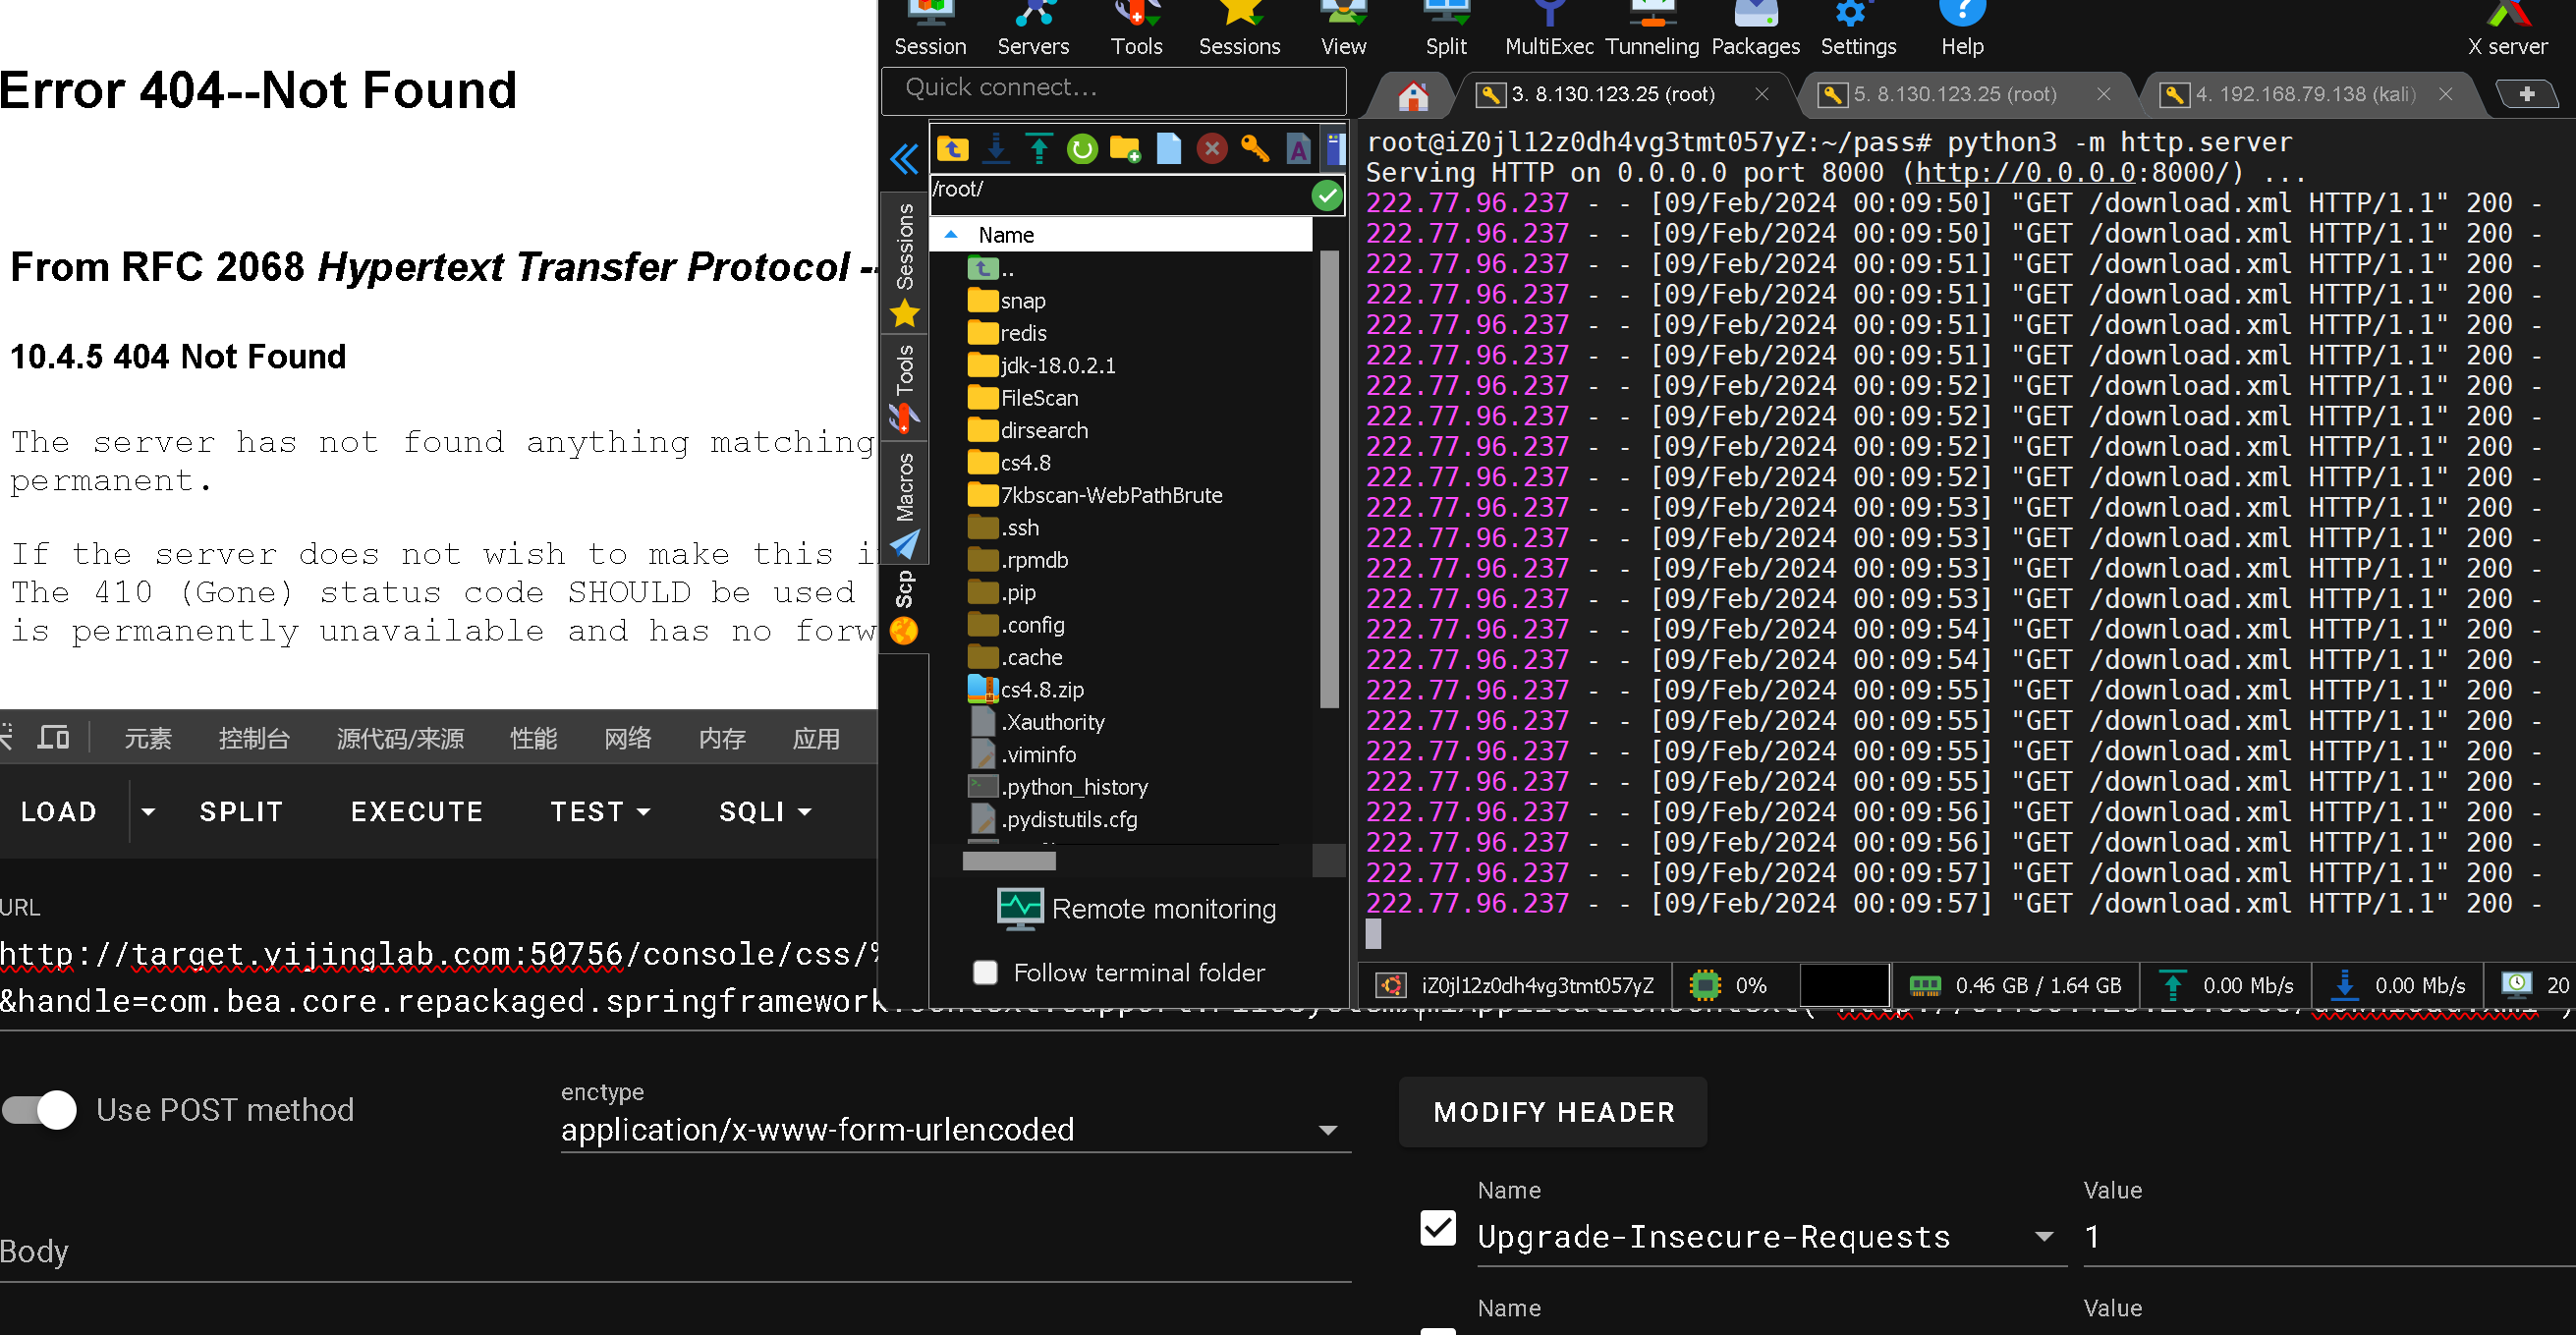Open the enctype dropdown
Screen dimensions: 2576x1335
[1327, 1131]
